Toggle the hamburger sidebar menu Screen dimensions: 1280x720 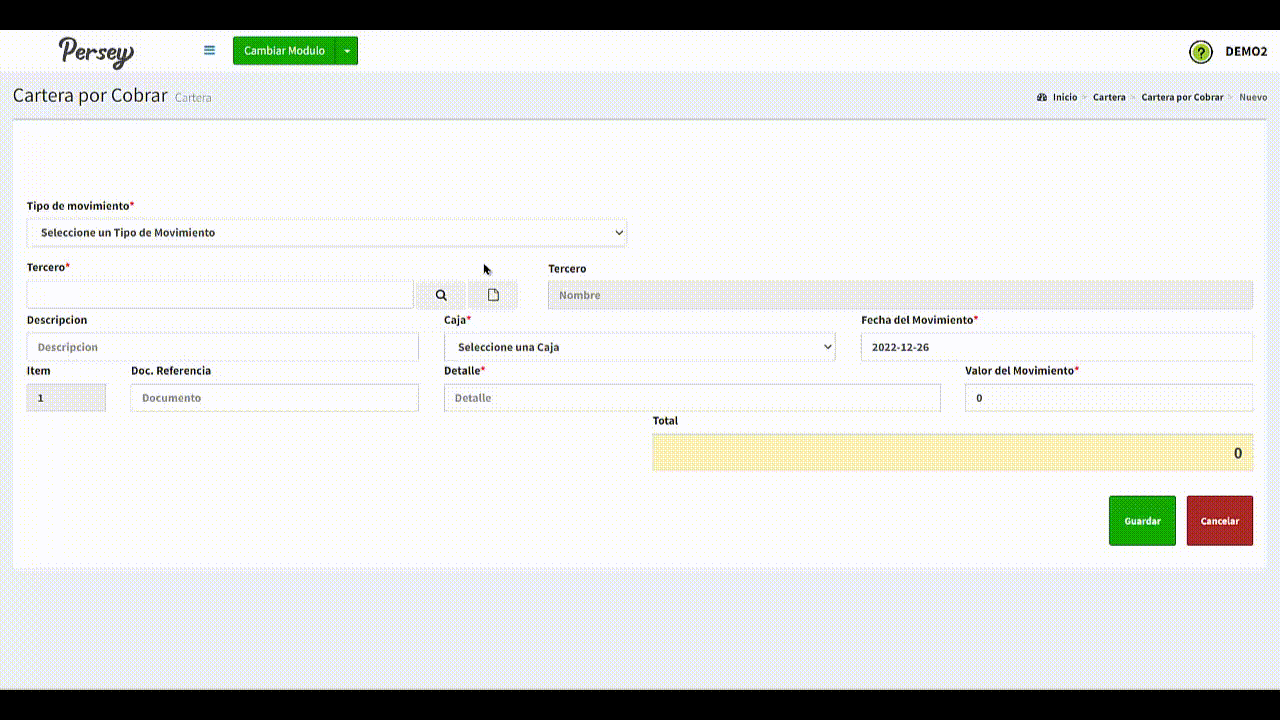coord(209,50)
